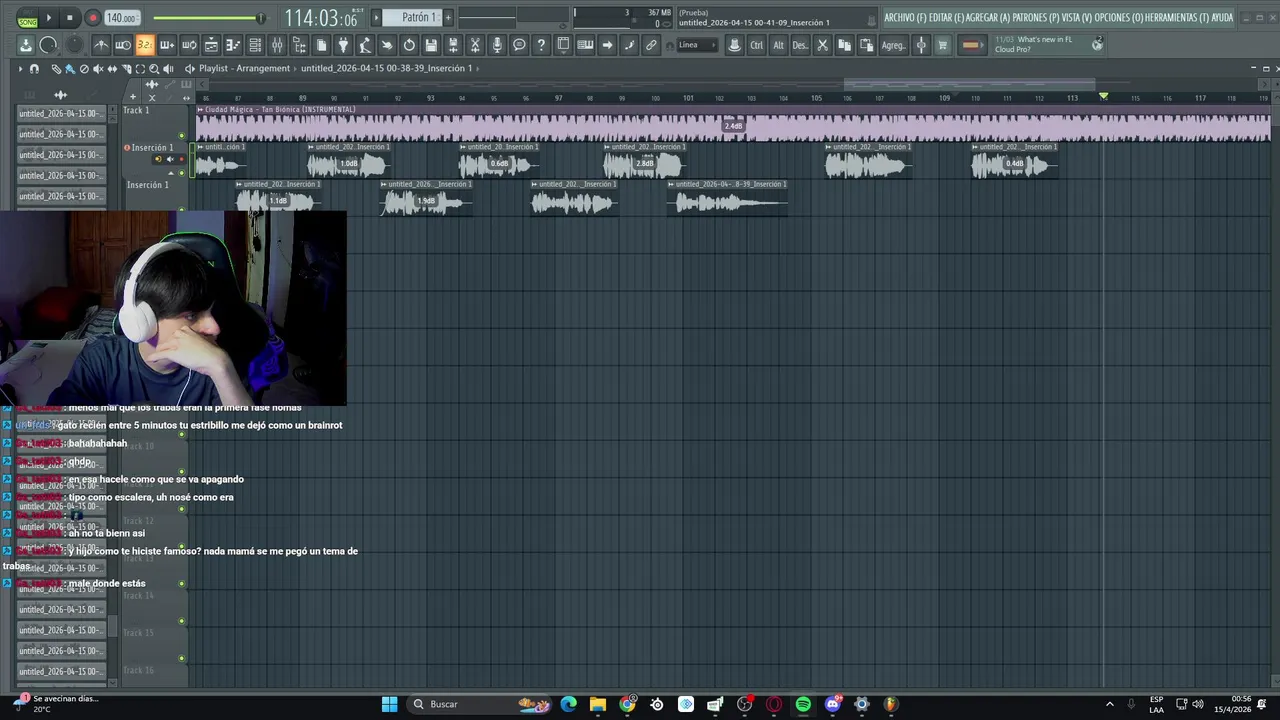The image size is (1280, 720).
Task: Click the microphone one-click recording icon
Action: tap(497, 45)
